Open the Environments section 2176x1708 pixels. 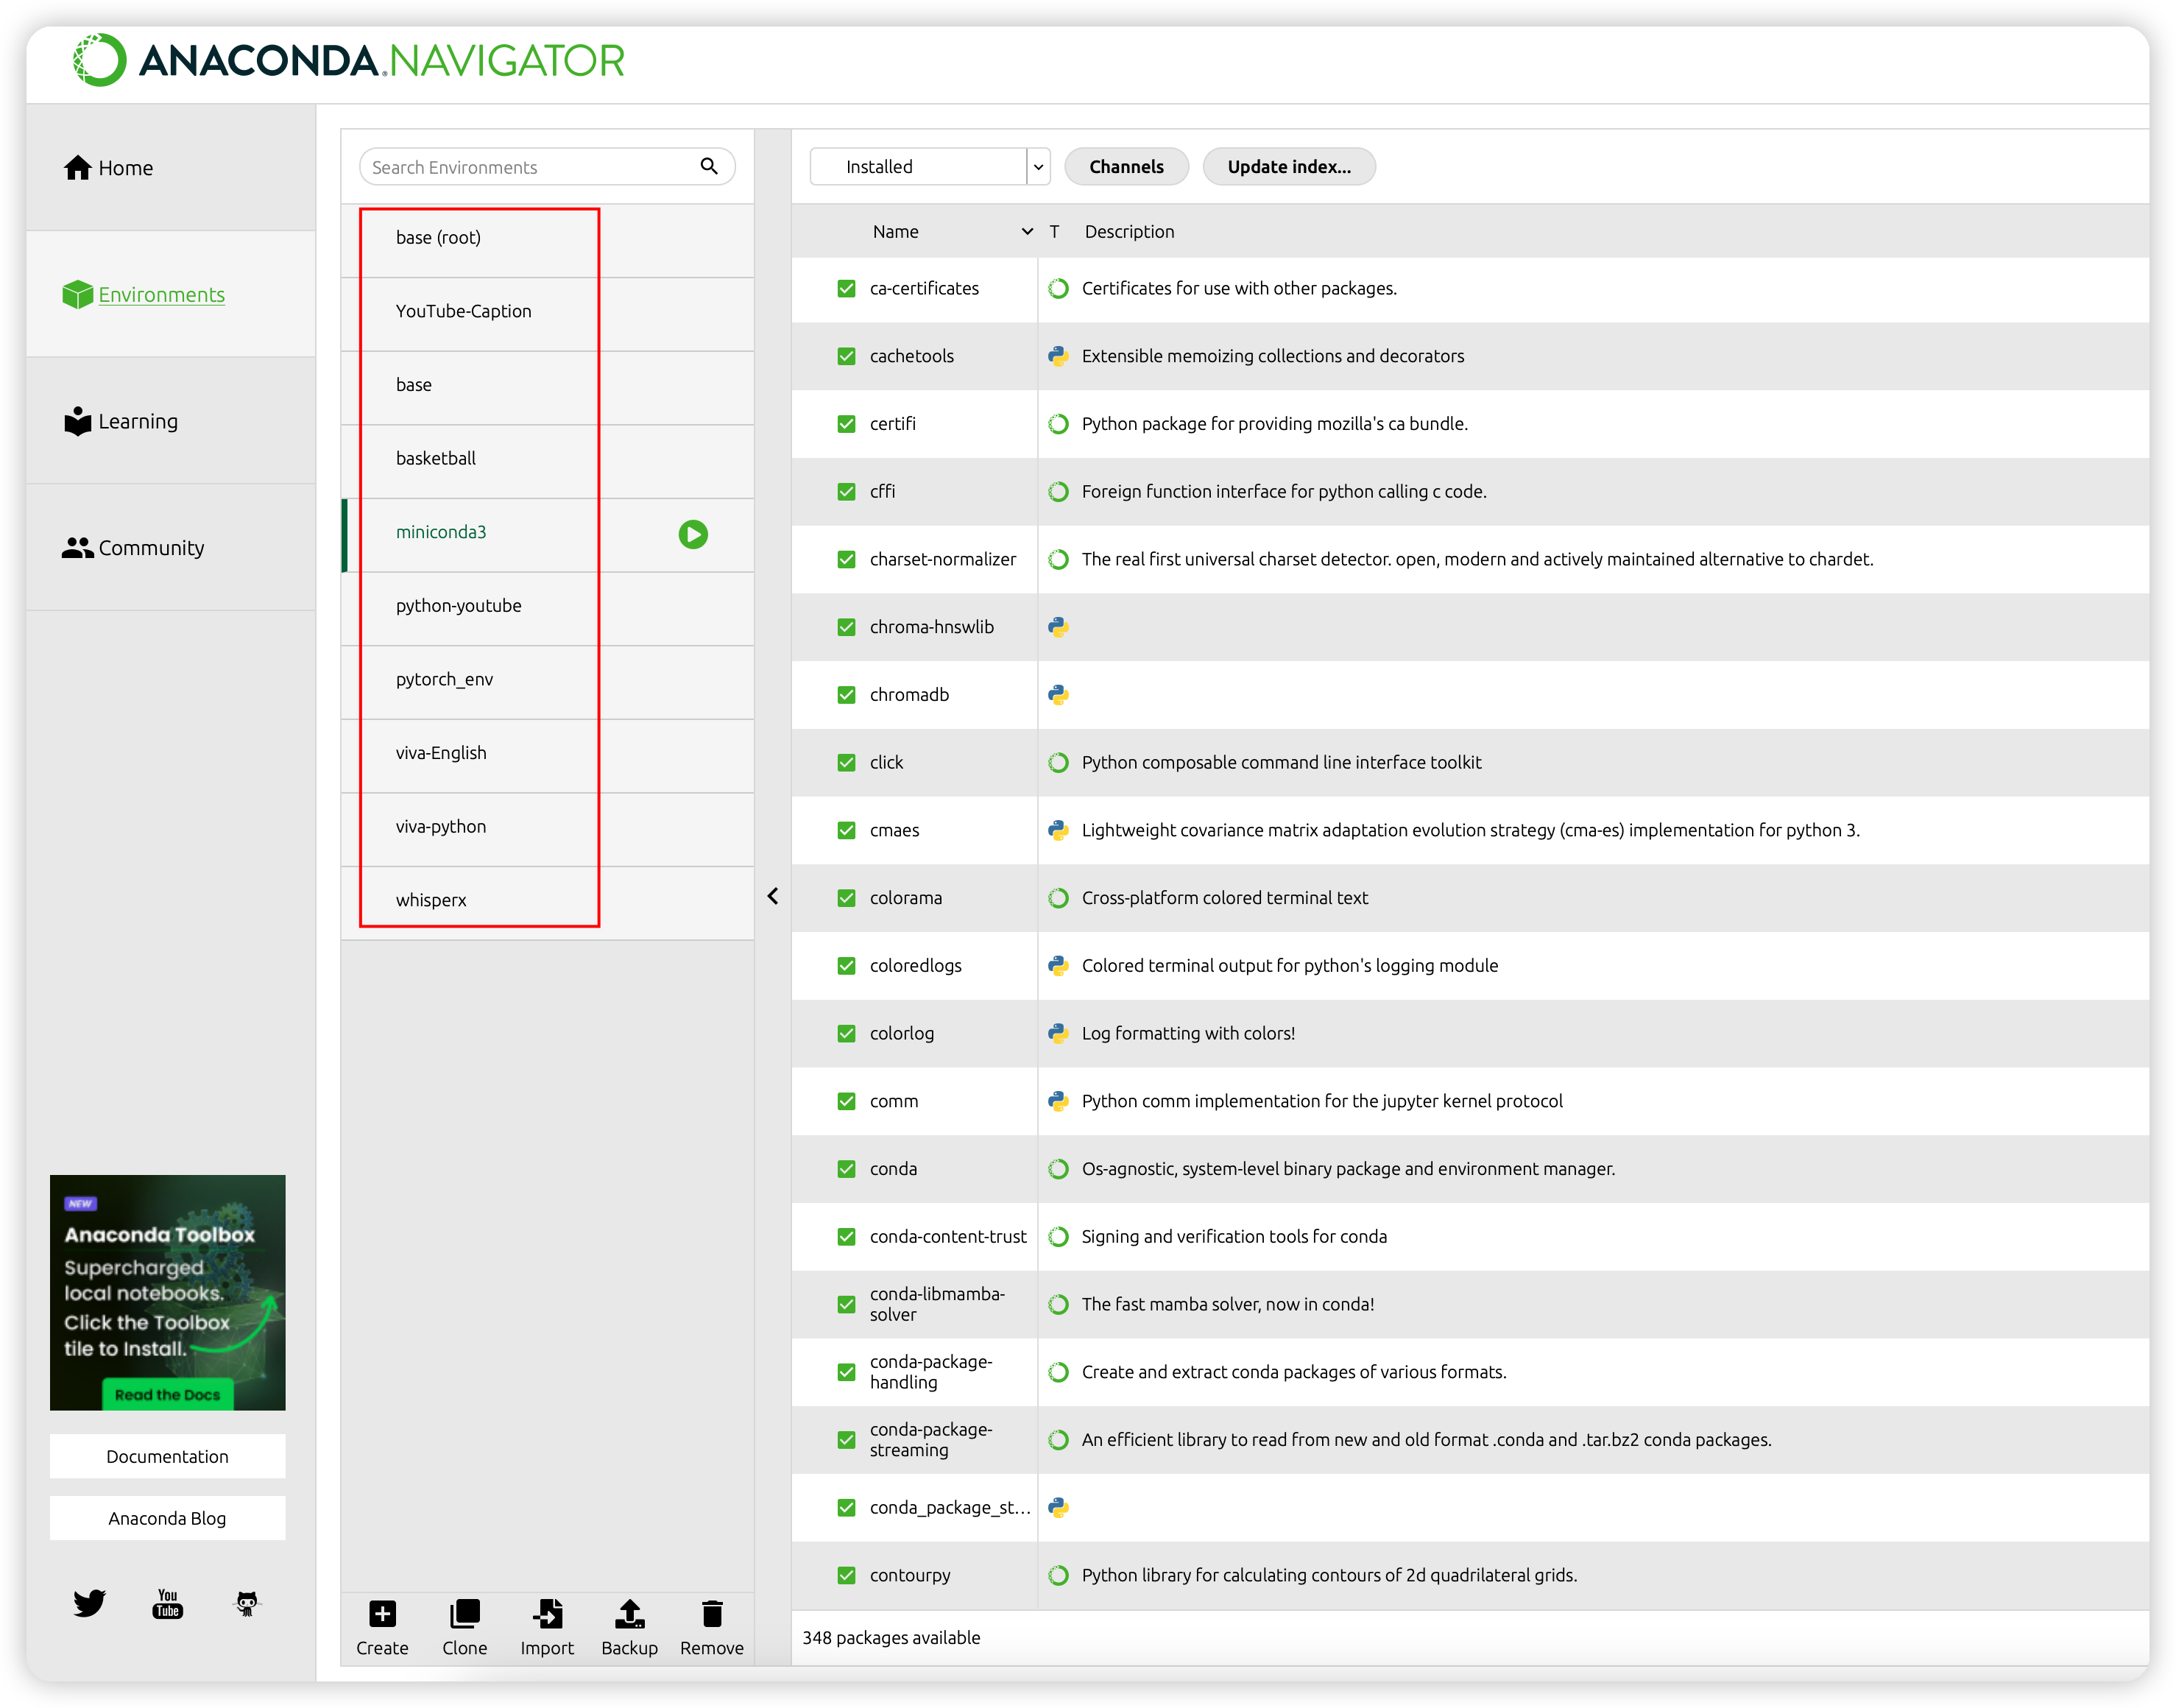171,295
